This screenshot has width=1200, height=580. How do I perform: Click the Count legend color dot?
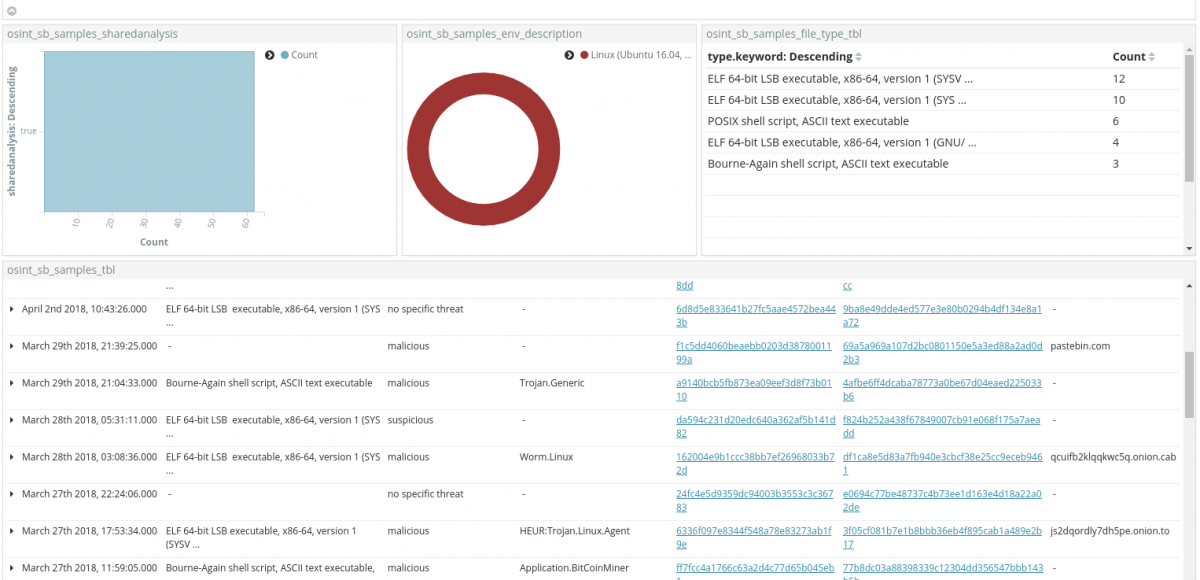tap(285, 55)
